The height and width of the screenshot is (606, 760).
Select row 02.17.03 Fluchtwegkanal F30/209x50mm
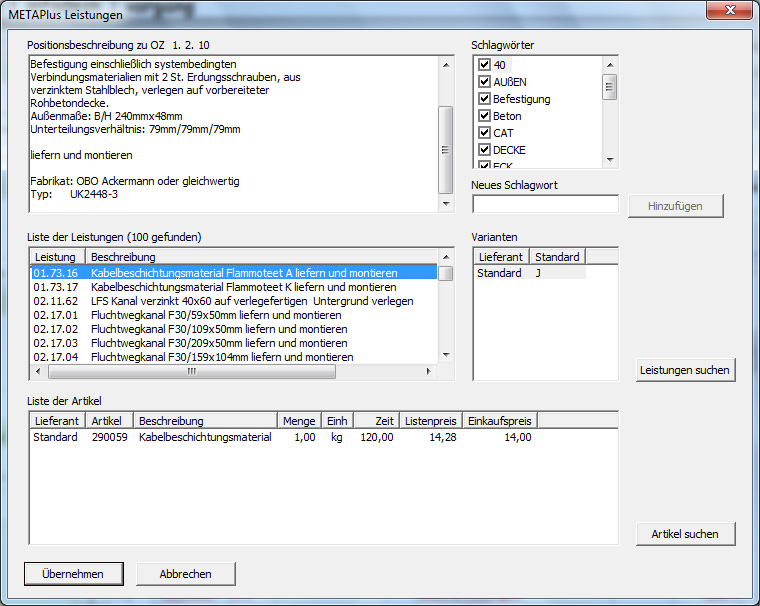point(234,343)
